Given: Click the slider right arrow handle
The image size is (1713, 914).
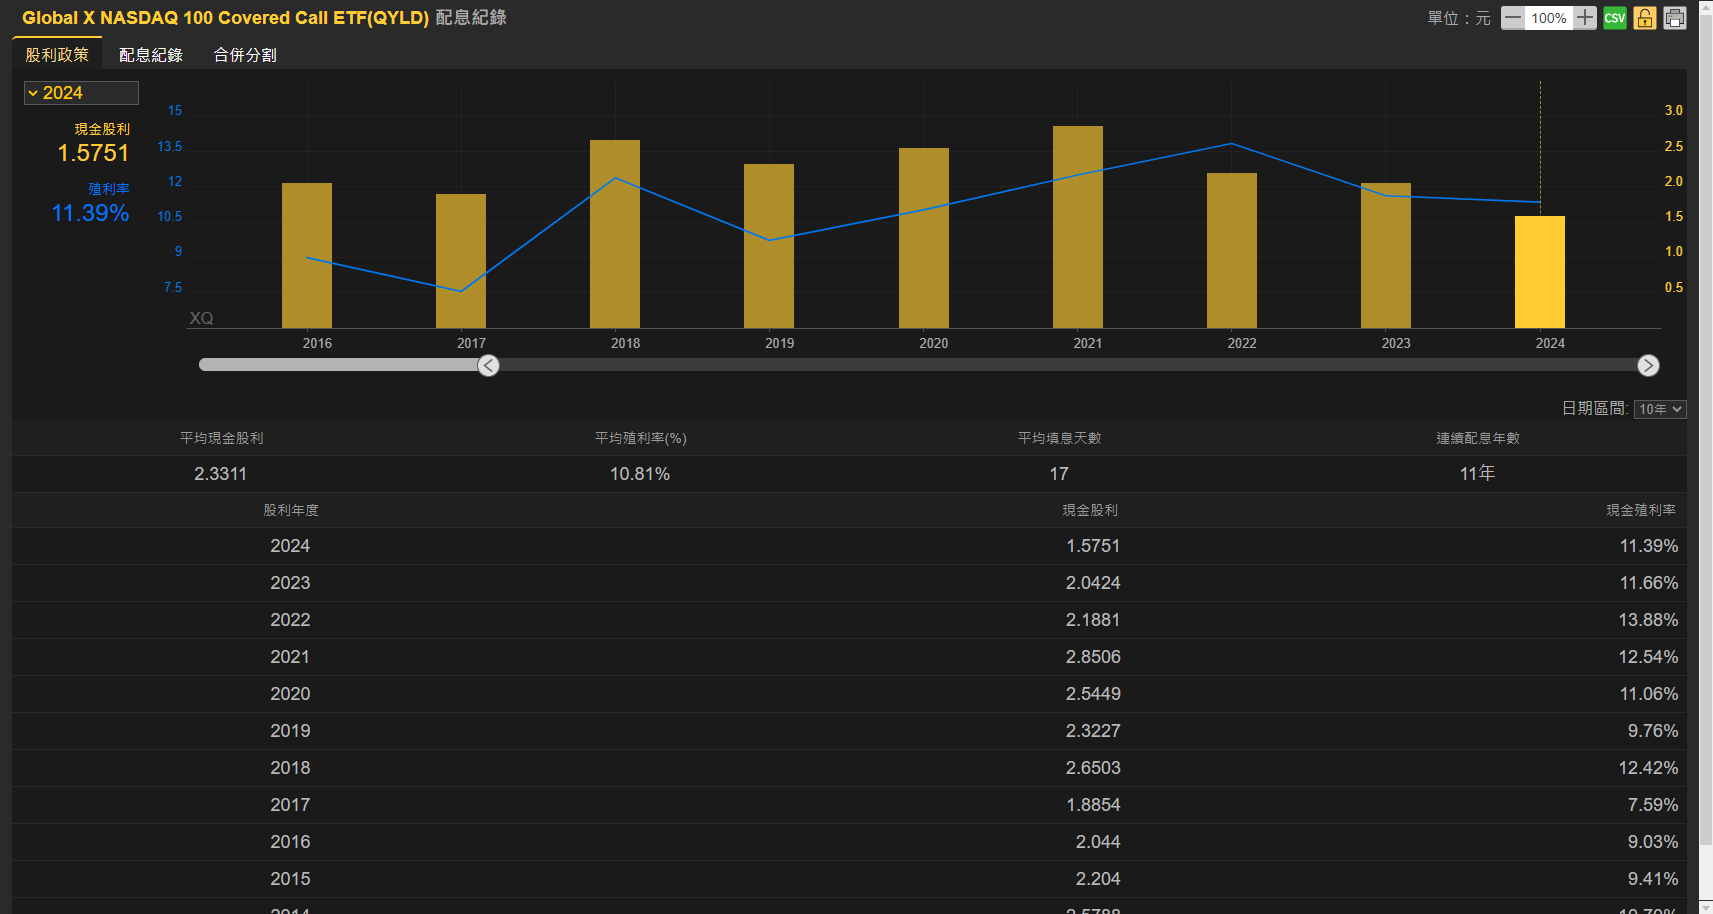Looking at the screenshot, I should click(1648, 366).
